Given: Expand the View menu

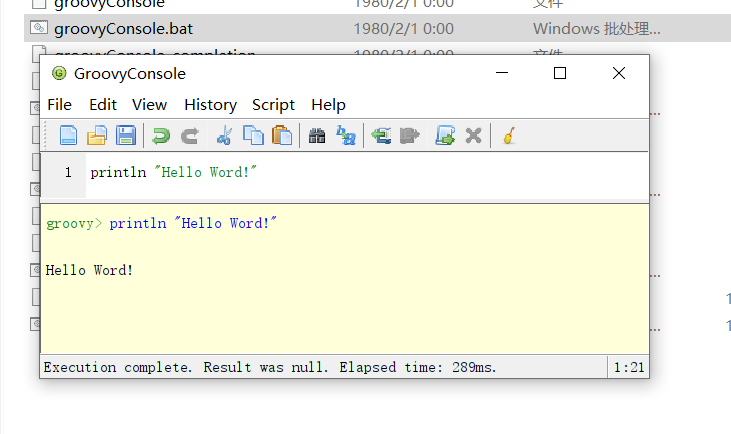Looking at the screenshot, I should (x=150, y=105).
